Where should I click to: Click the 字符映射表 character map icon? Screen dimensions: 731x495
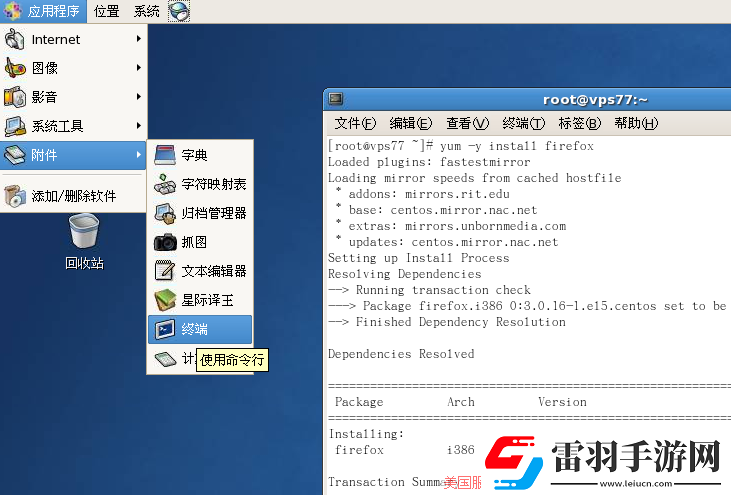click(165, 184)
